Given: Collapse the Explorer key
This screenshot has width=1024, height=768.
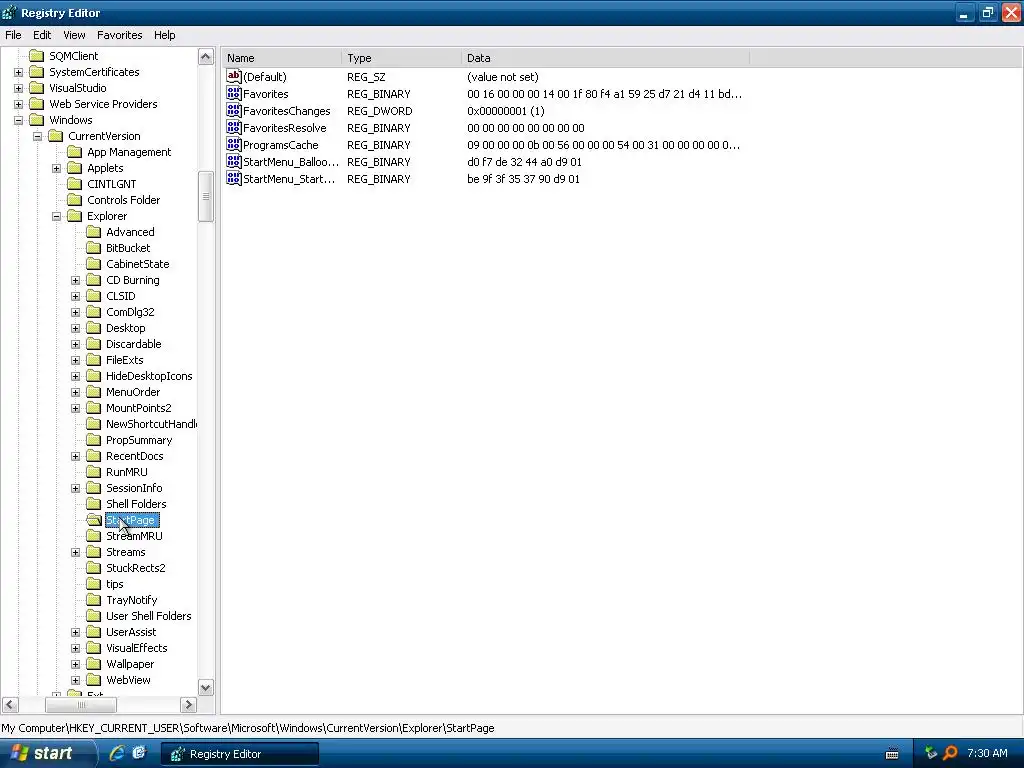Looking at the screenshot, I should (x=56, y=216).
